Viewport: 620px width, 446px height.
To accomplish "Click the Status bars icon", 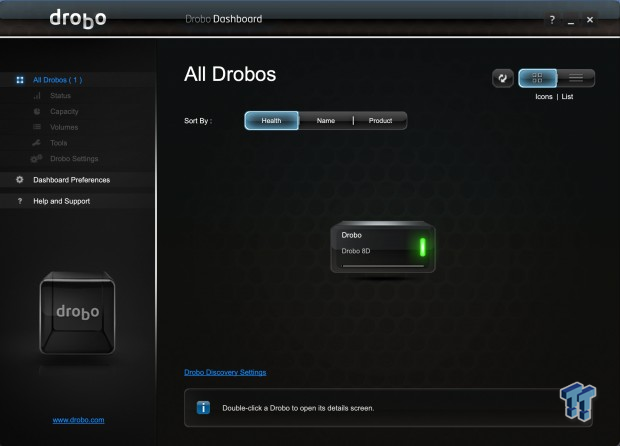I will tap(37, 96).
